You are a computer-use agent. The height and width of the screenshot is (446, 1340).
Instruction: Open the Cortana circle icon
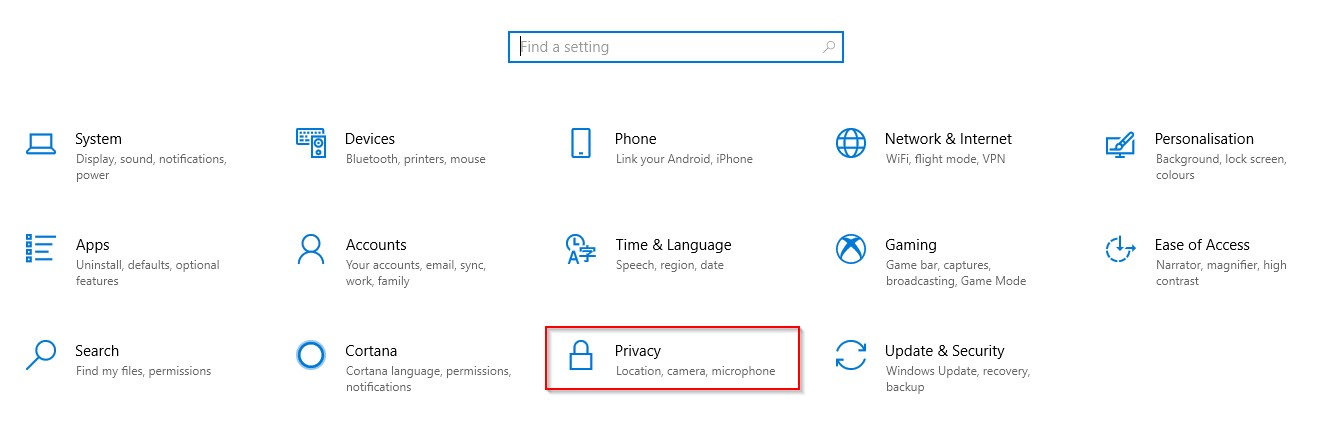(x=311, y=355)
